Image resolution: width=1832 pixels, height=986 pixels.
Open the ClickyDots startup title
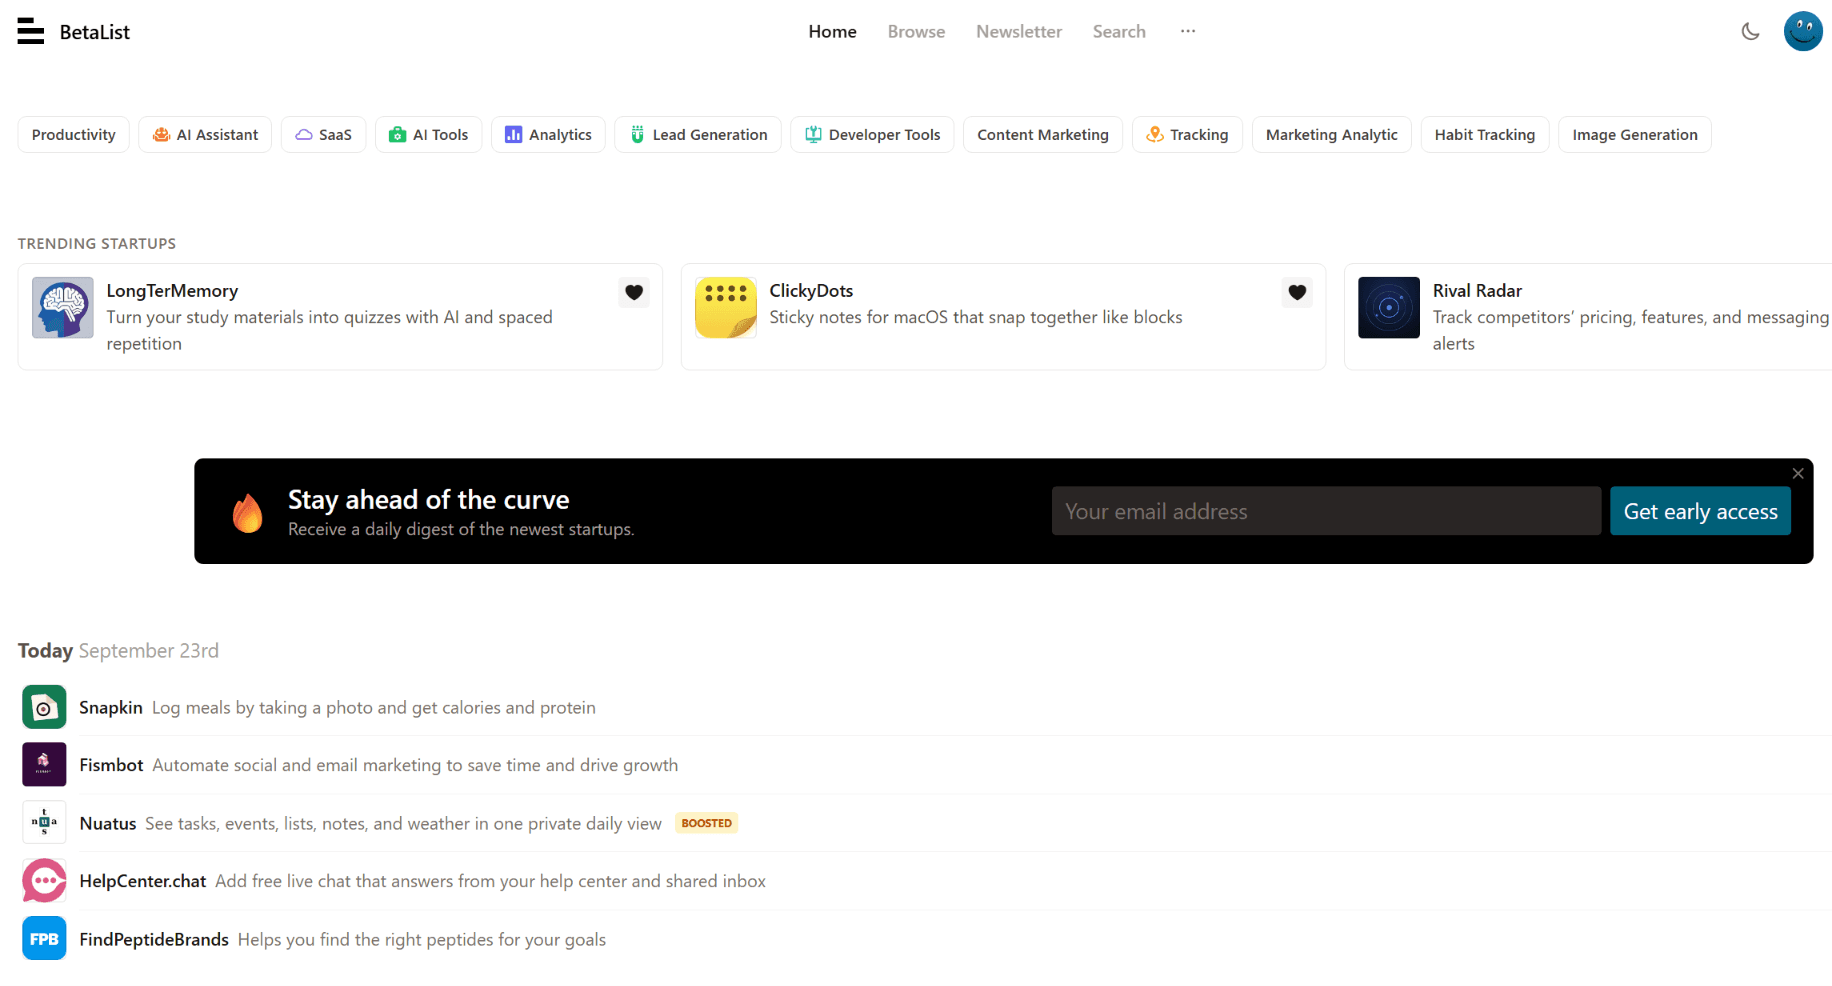[x=811, y=290]
